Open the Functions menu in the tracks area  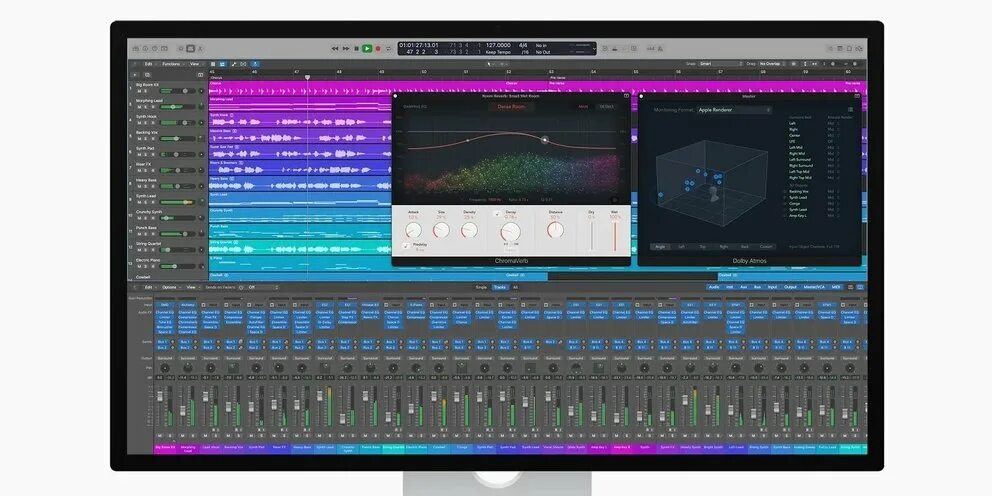point(171,64)
